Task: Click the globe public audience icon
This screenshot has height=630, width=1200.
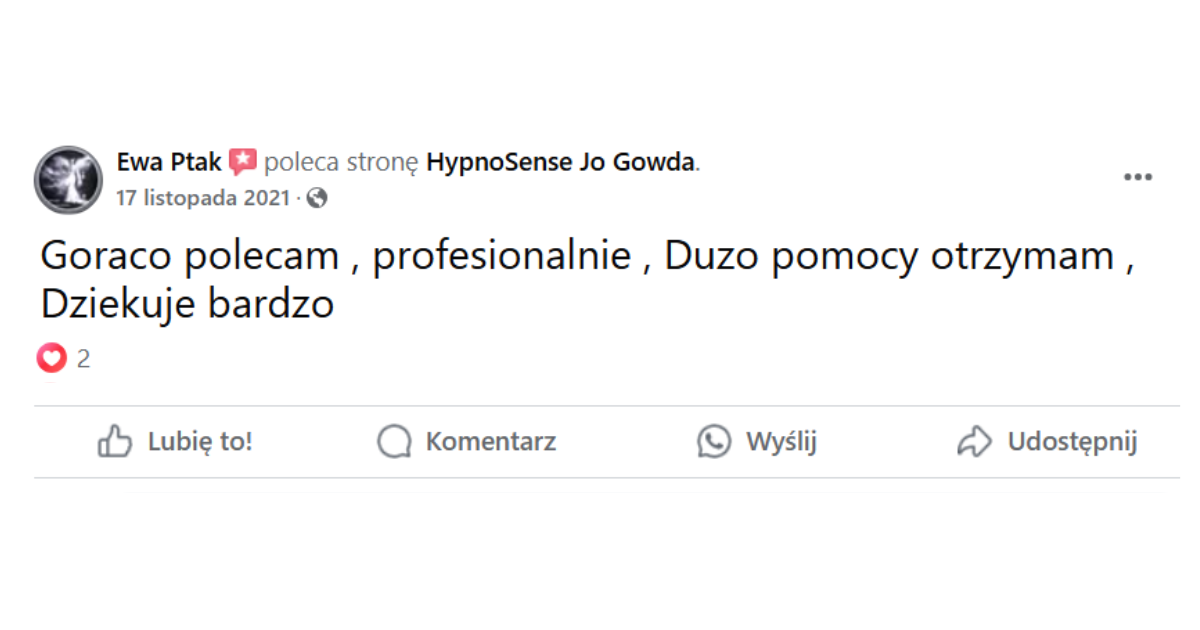Action: click(317, 198)
